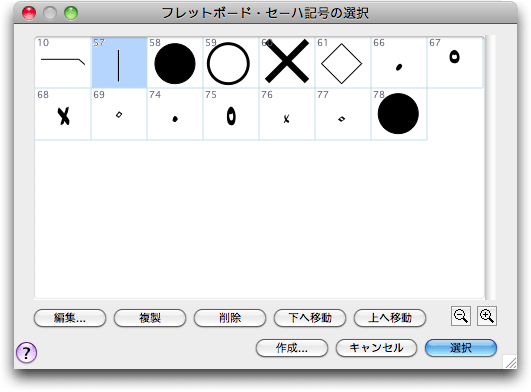Click the 作成... create button
531x392 pixels.
(x=292, y=348)
